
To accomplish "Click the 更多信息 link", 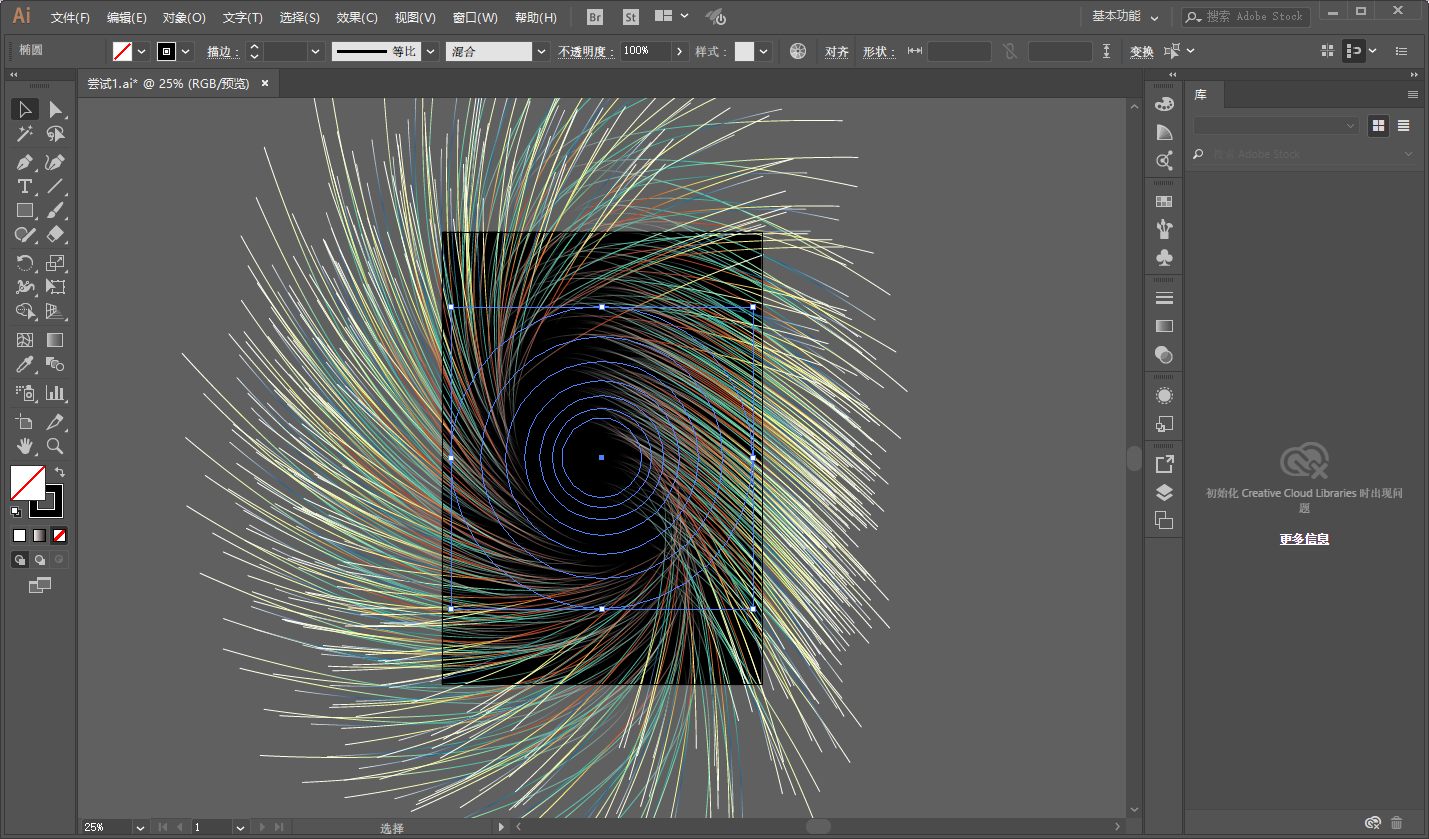I will [x=1304, y=539].
